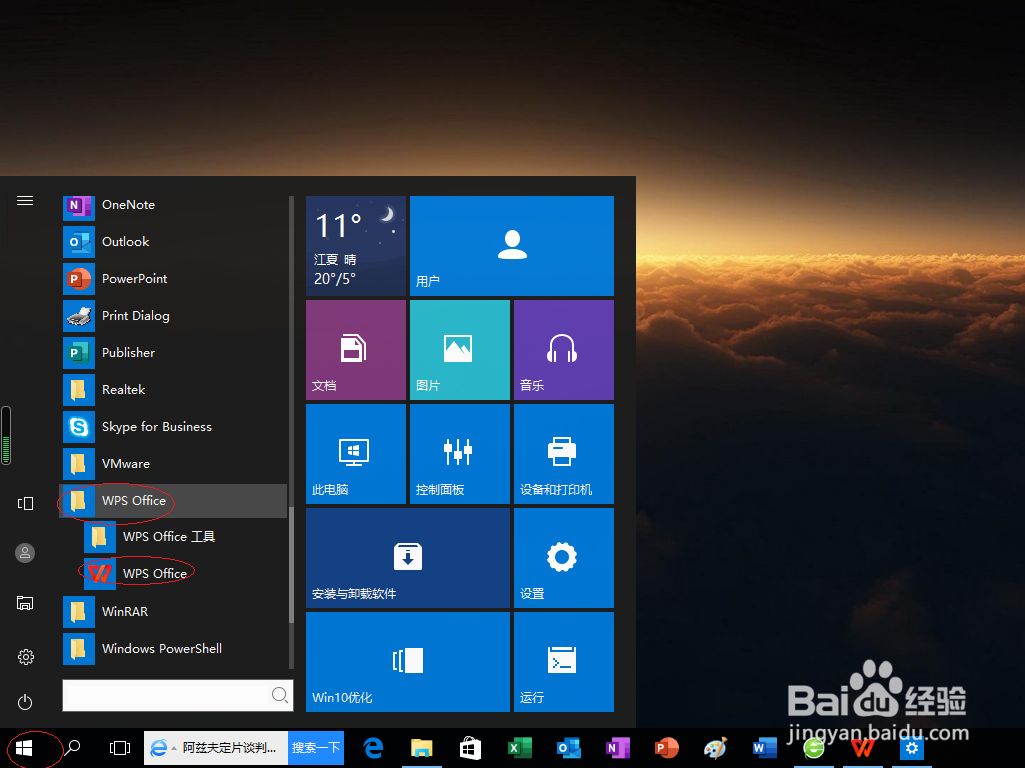Viewport: 1025px width, 768px height.
Task: Click the 搜索一下 button
Action: pyautogui.click(x=316, y=748)
